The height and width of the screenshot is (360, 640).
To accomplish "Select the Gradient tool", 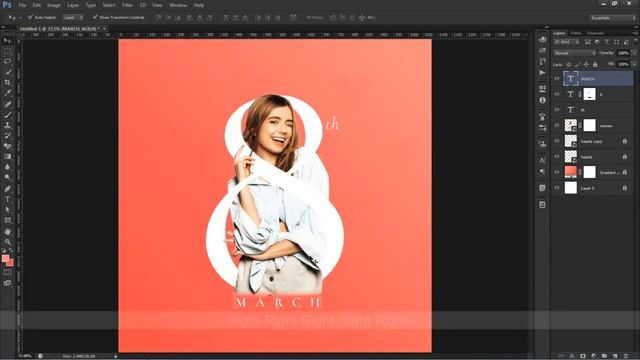I will (x=7, y=157).
